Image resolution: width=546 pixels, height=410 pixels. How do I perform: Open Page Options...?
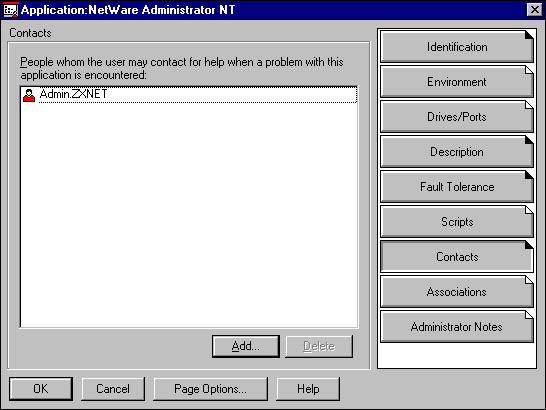coord(210,389)
